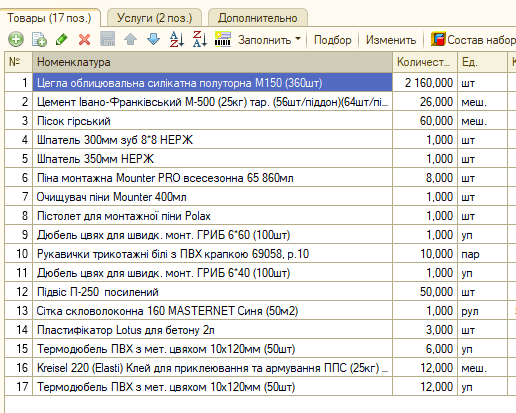Click row number 7 cell
Image resolution: width=516 pixels, height=413 pixels.
coord(19,197)
